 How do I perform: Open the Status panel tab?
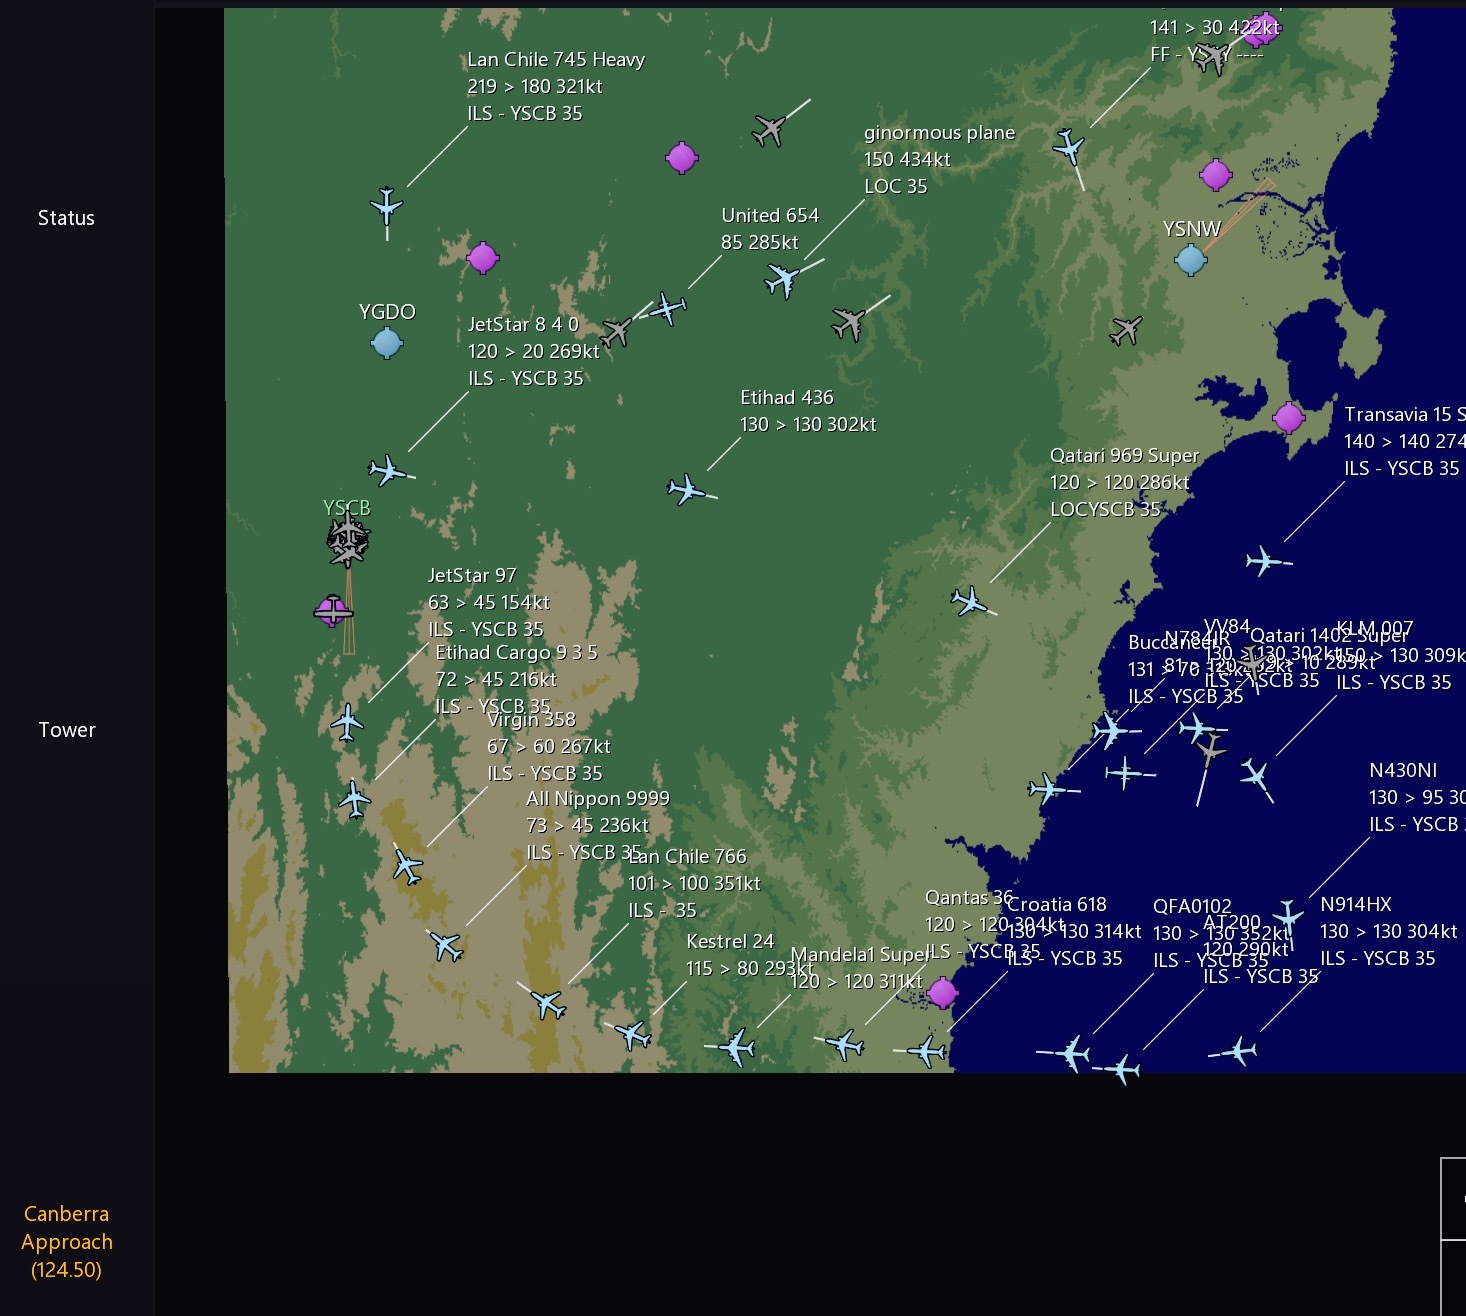click(x=66, y=218)
